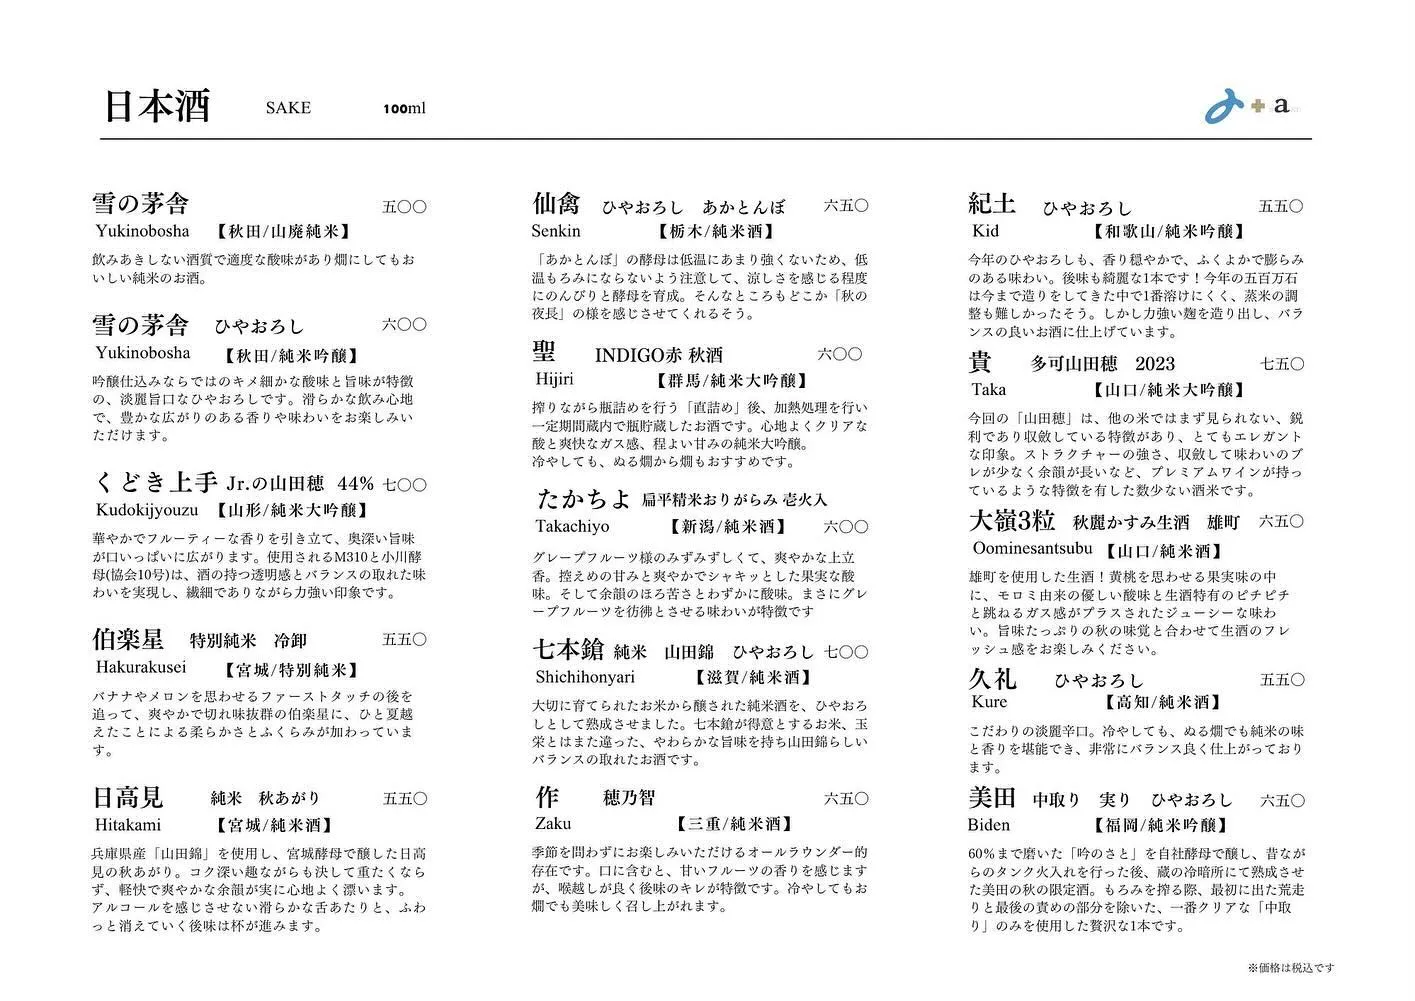Image resolution: width=1415 pixels, height=1001 pixels.
Task: Select the Hakurakusei romanized name
Action: (x=141, y=667)
